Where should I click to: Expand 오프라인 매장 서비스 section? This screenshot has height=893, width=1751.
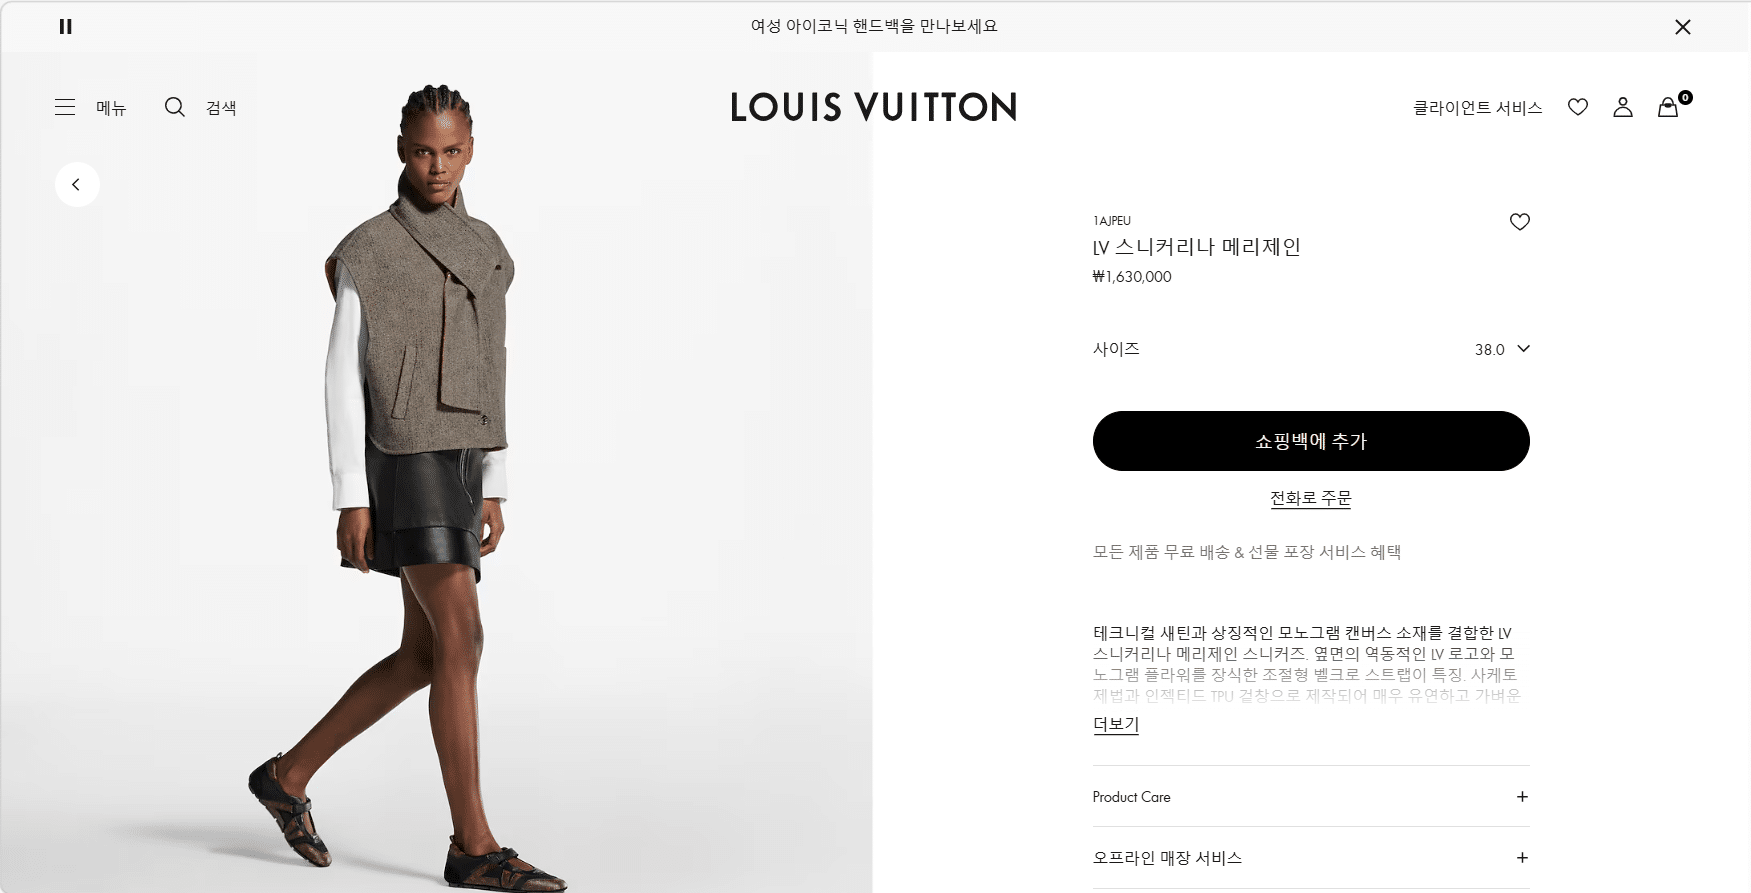point(1311,858)
